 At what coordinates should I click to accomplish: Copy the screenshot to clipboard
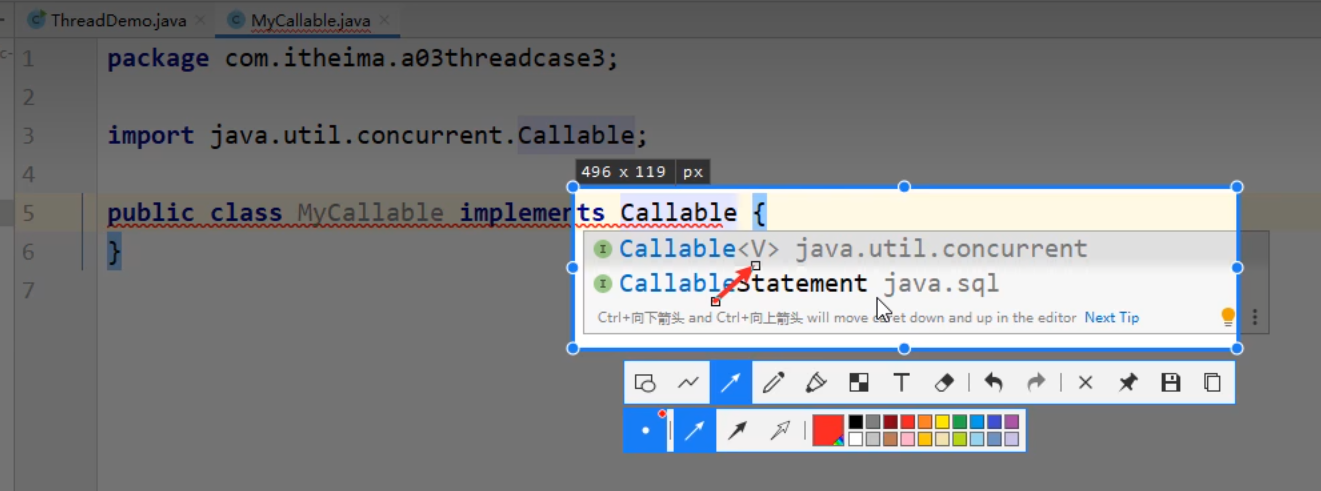(x=1212, y=383)
